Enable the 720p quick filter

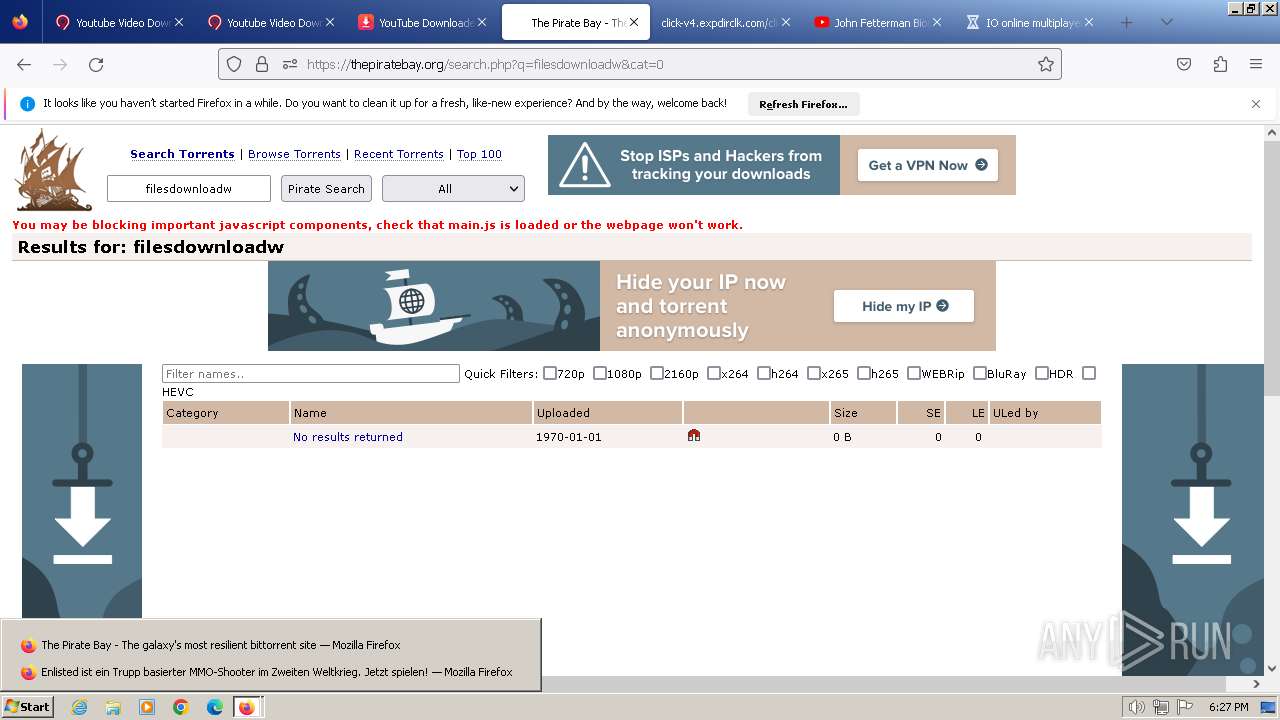point(550,373)
